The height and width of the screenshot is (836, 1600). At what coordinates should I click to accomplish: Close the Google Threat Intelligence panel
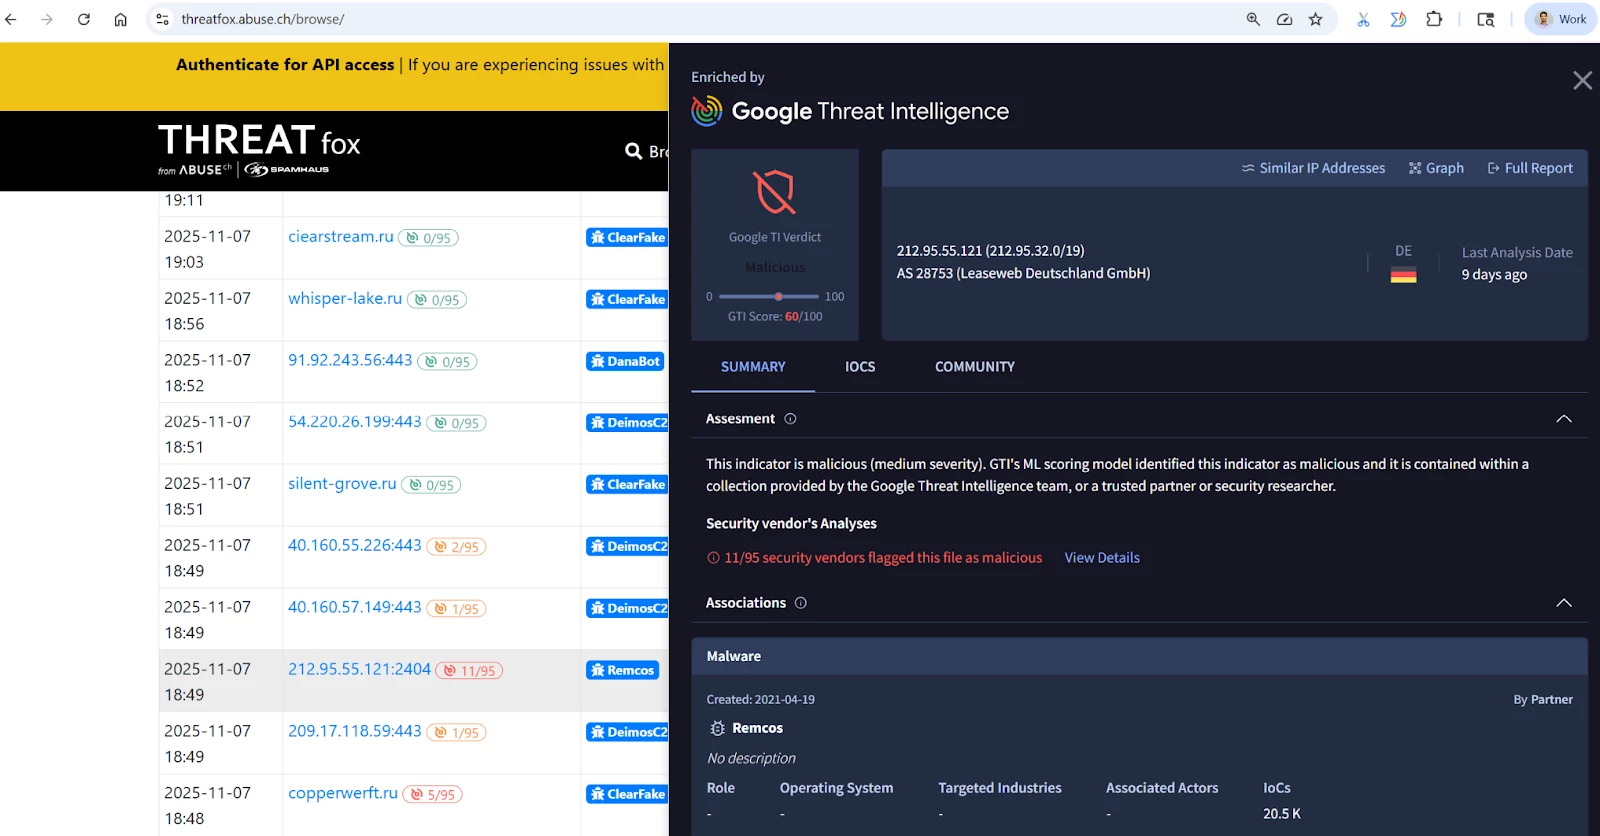point(1582,80)
